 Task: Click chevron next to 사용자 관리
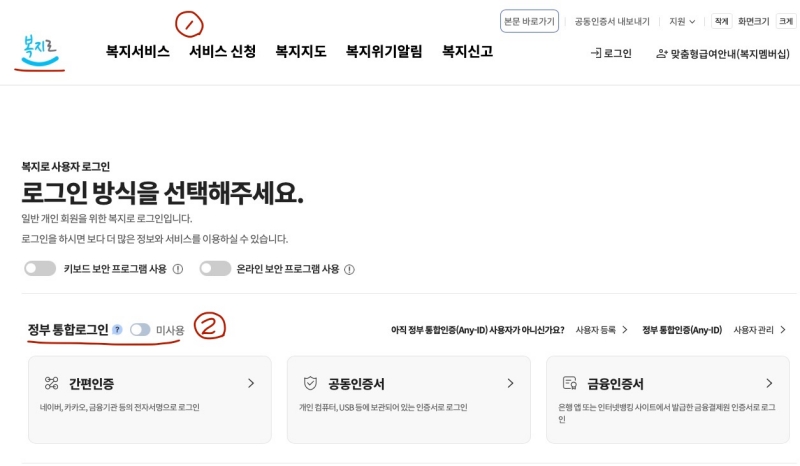point(783,330)
